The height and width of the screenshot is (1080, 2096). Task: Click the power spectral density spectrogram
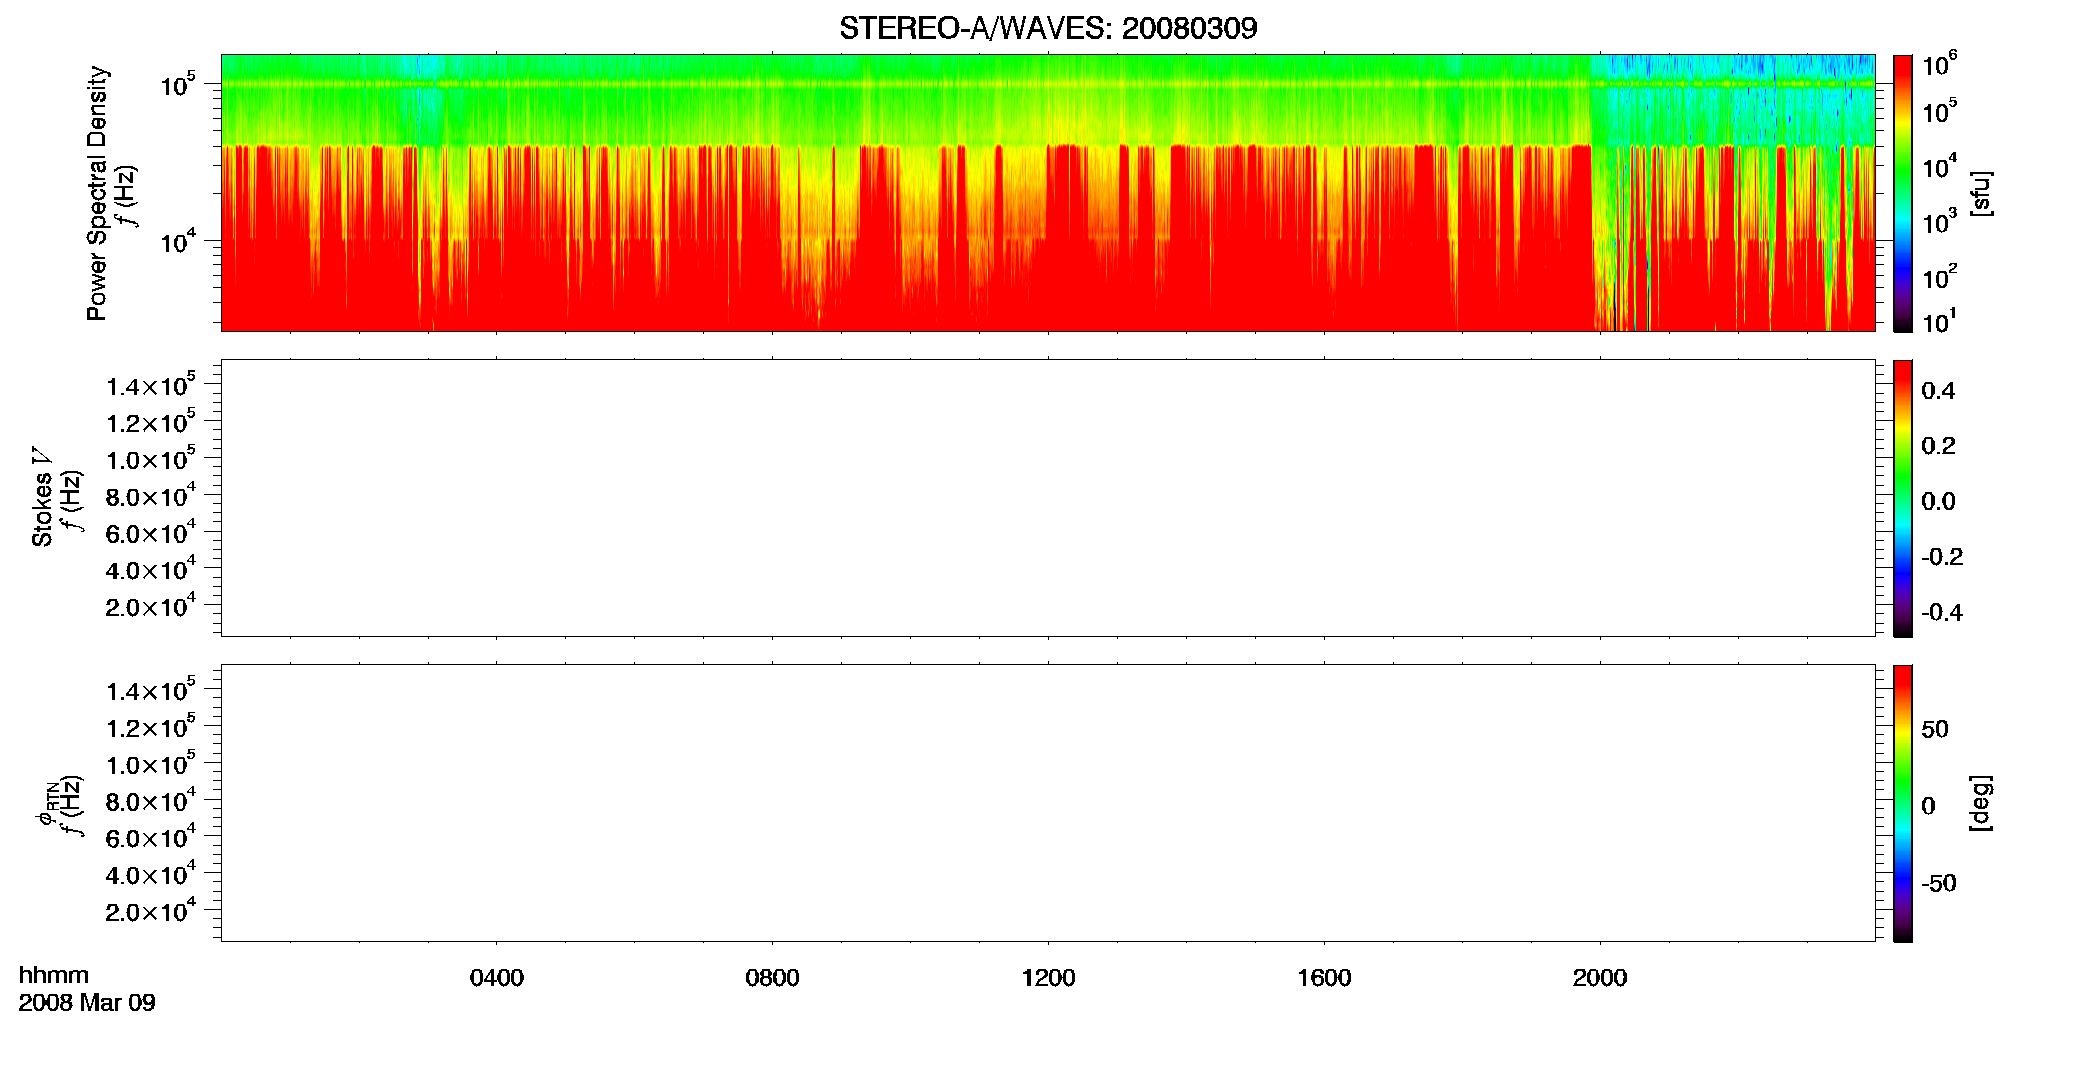[1048, 193]
